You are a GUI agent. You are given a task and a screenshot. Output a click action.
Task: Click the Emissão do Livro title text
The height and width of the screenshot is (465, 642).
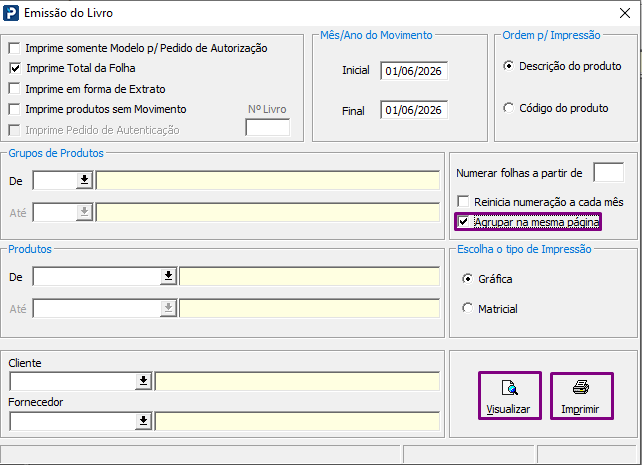pyautogui.click(x=68, y=13)
